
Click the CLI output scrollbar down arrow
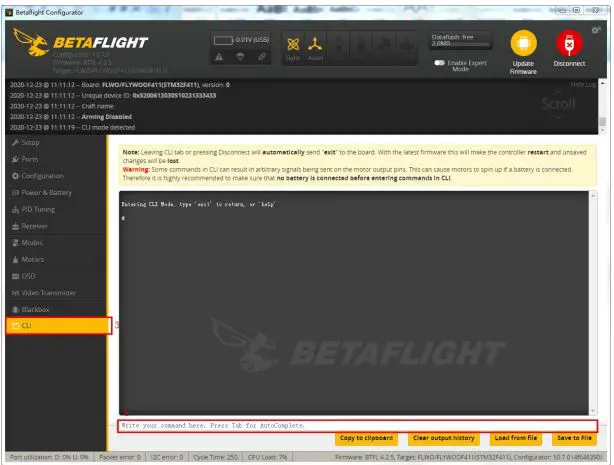pos(593,411)
